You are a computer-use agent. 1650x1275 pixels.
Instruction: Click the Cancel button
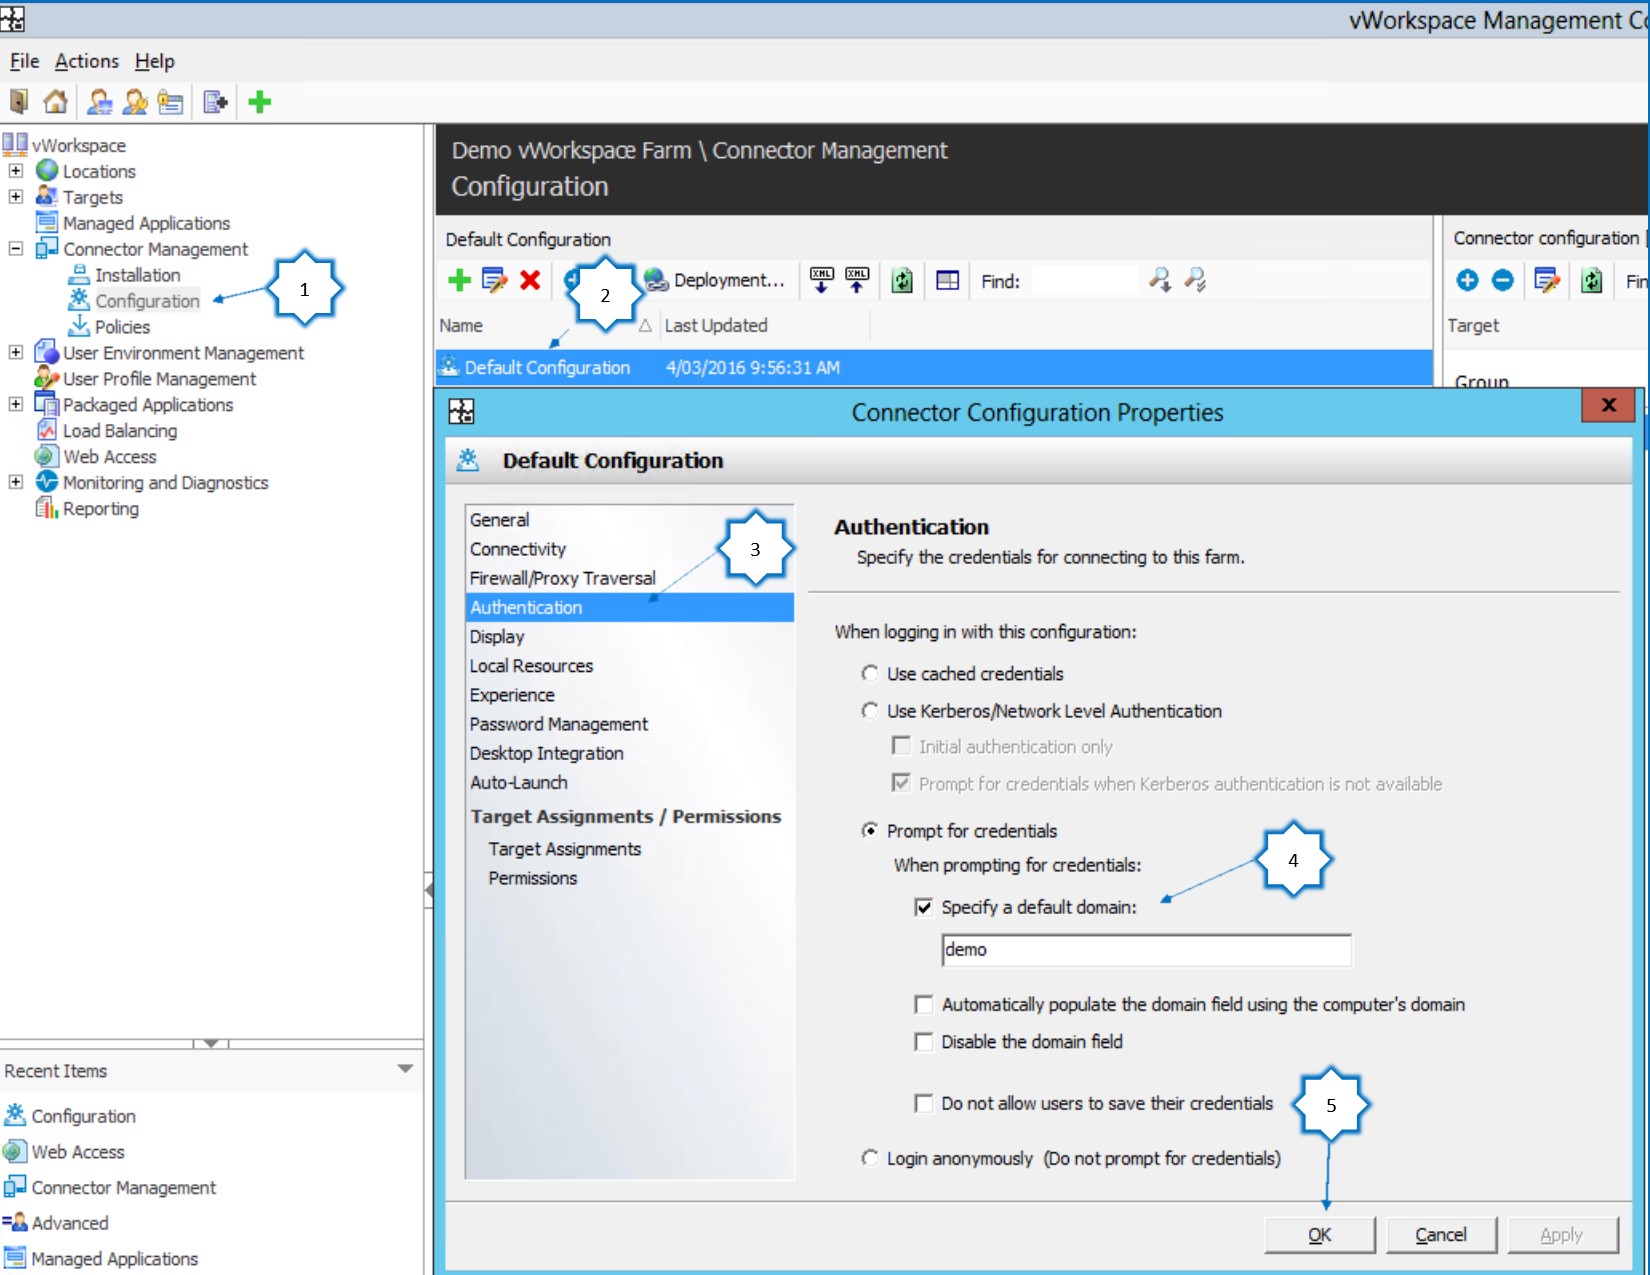pos(1441,1234)
